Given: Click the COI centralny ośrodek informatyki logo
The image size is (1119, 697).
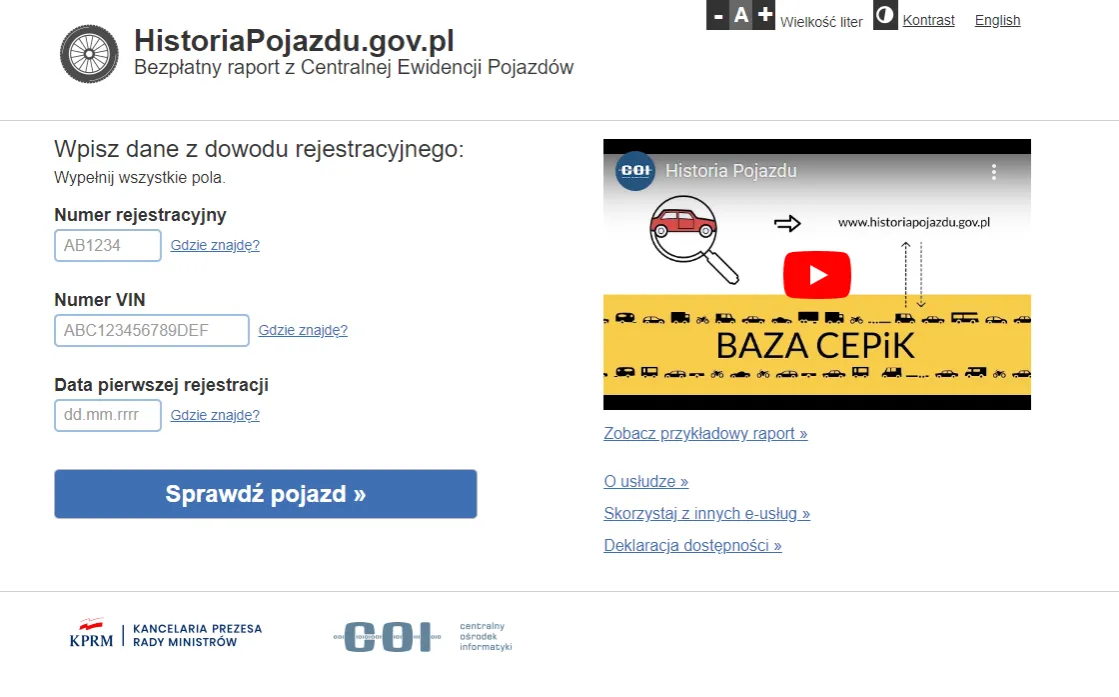Looking at the screenshot, I should pyautogui.click(x=423, y=636).
